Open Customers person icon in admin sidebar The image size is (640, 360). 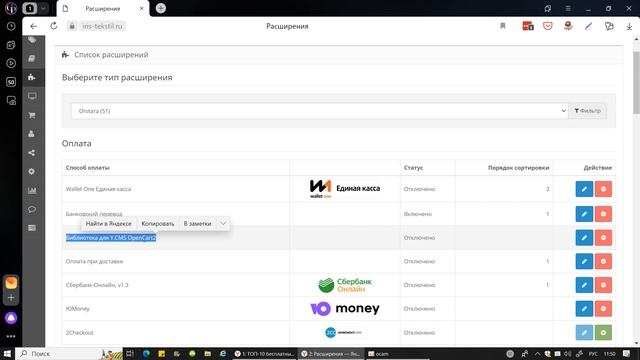(x=32, y=134)
